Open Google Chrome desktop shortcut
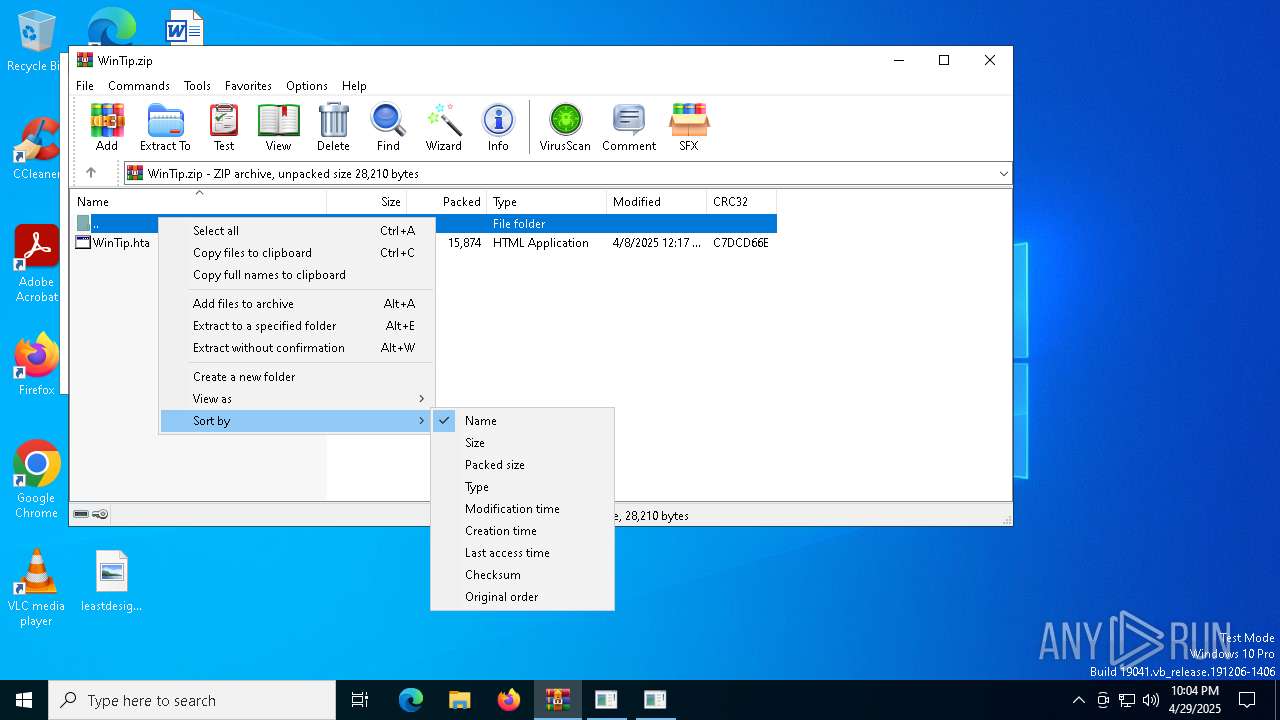This screenshot has height=720, width=1280. (x=36, y=480)
